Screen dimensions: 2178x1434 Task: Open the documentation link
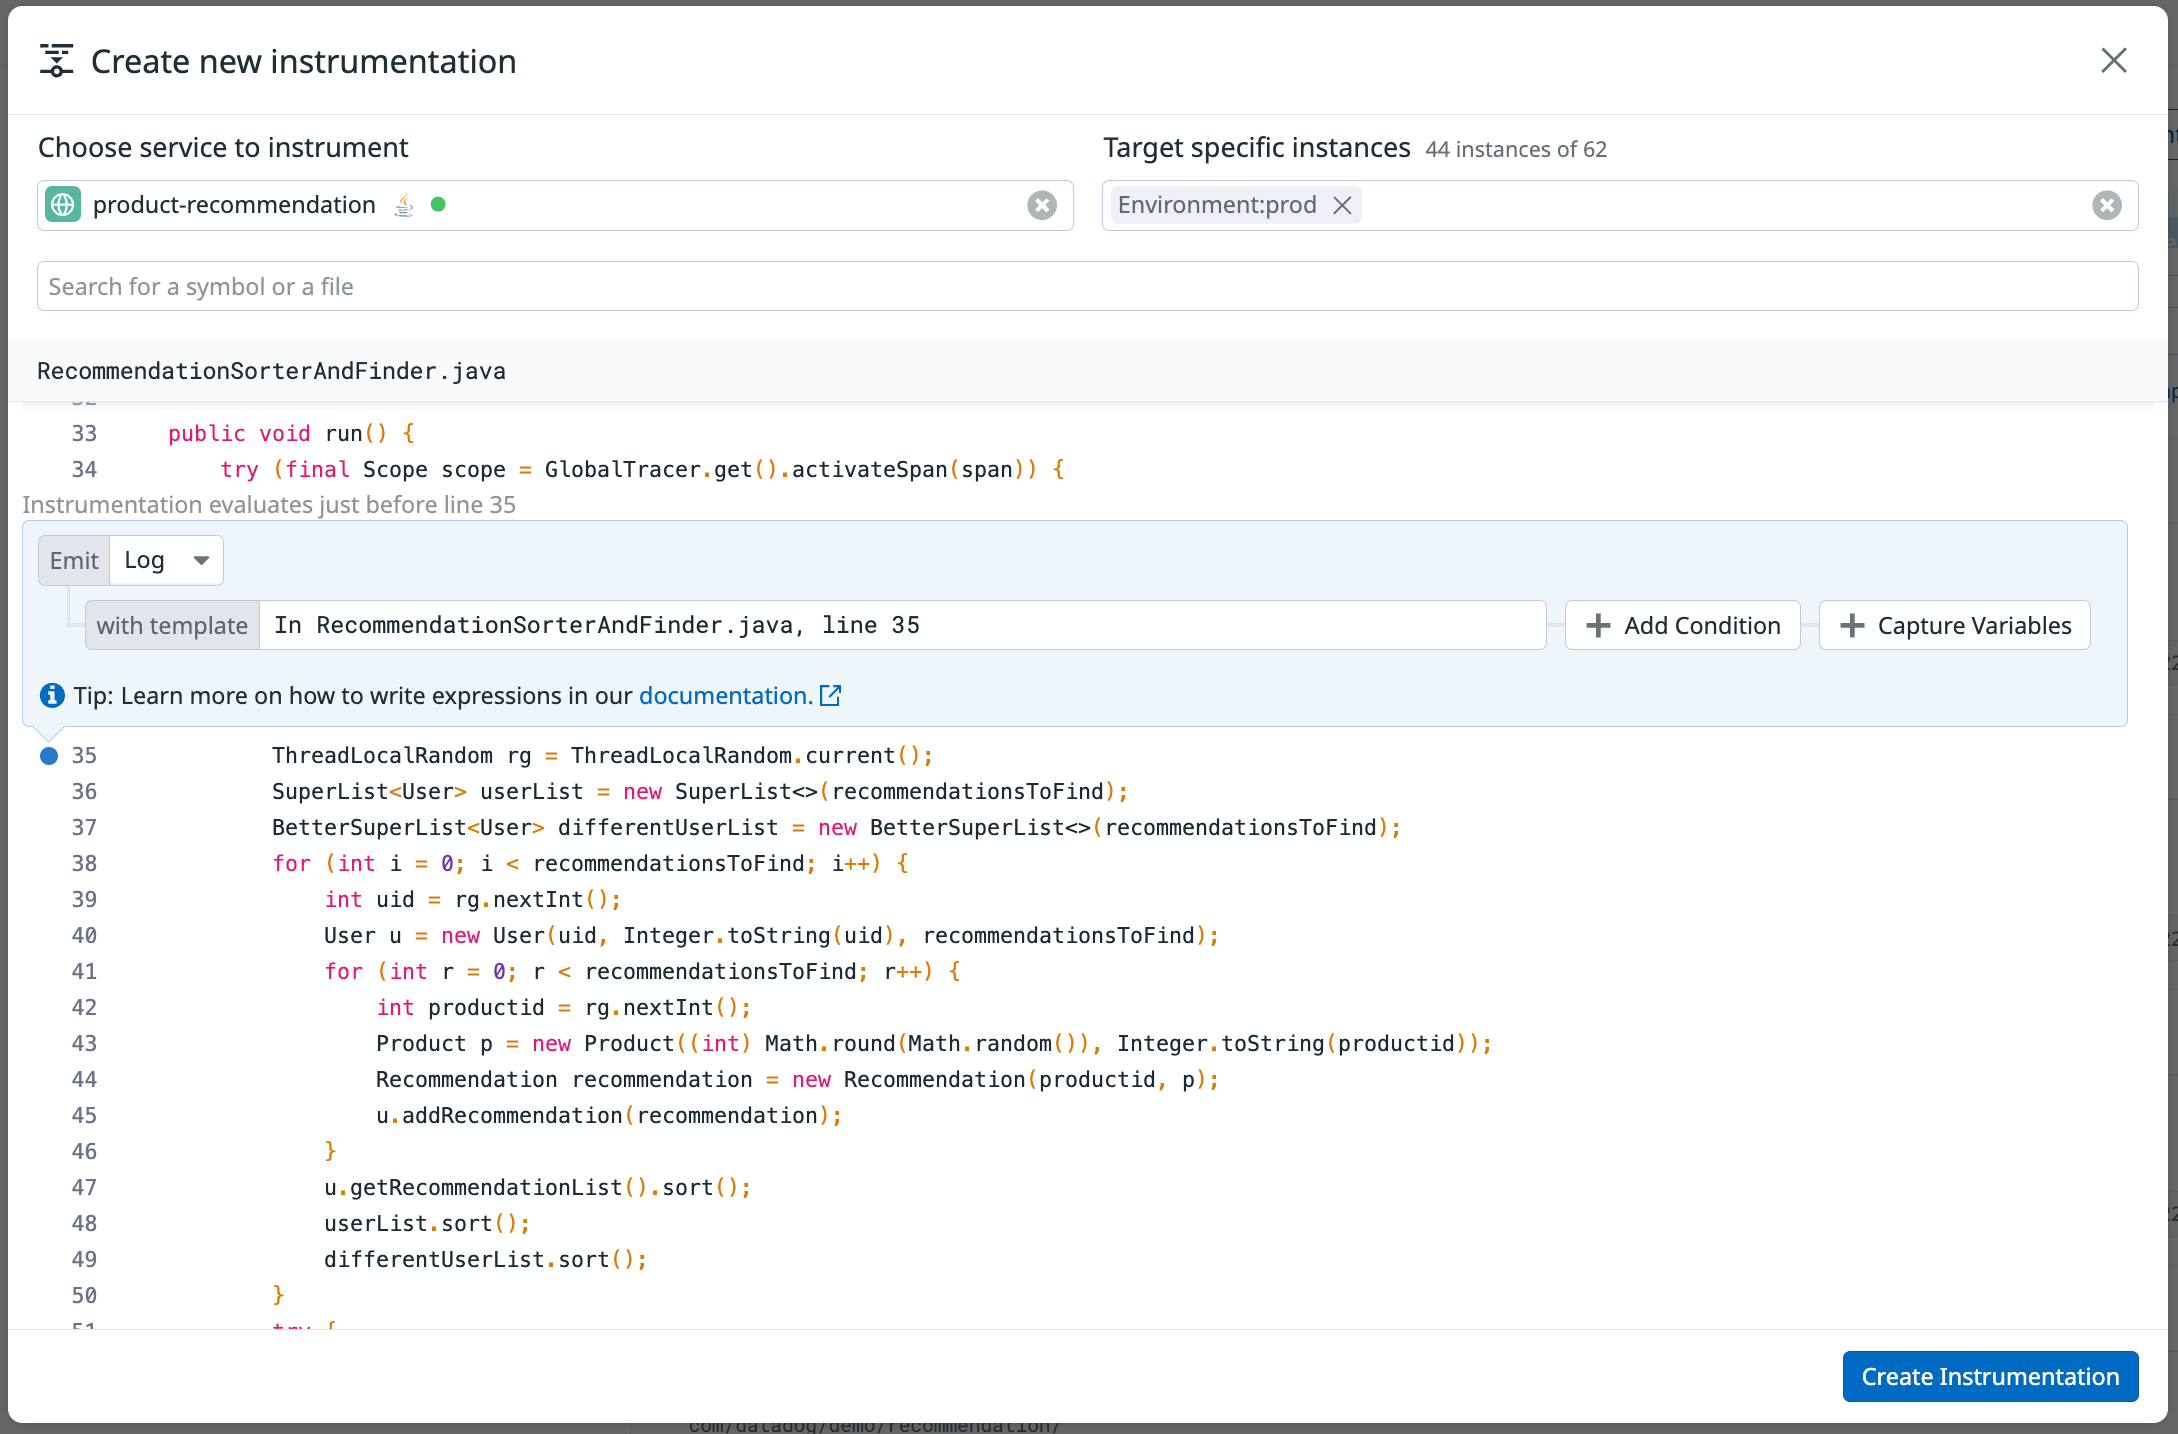click(x=725, y=695)
